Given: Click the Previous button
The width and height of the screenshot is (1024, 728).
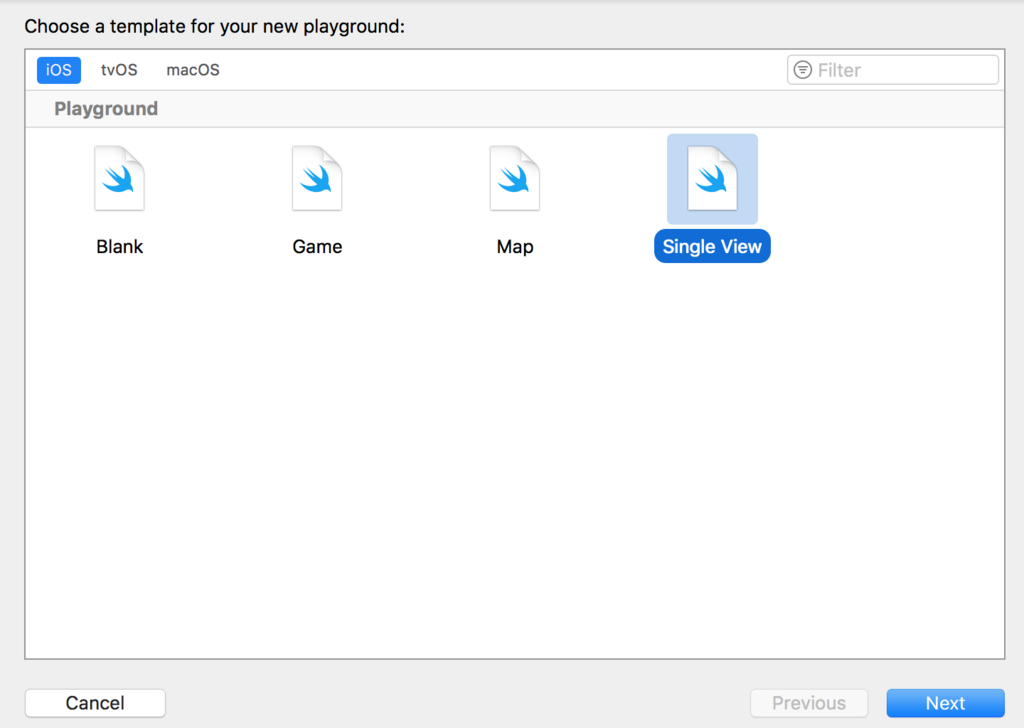Looking at the screenshot, I should click(809, 703).
